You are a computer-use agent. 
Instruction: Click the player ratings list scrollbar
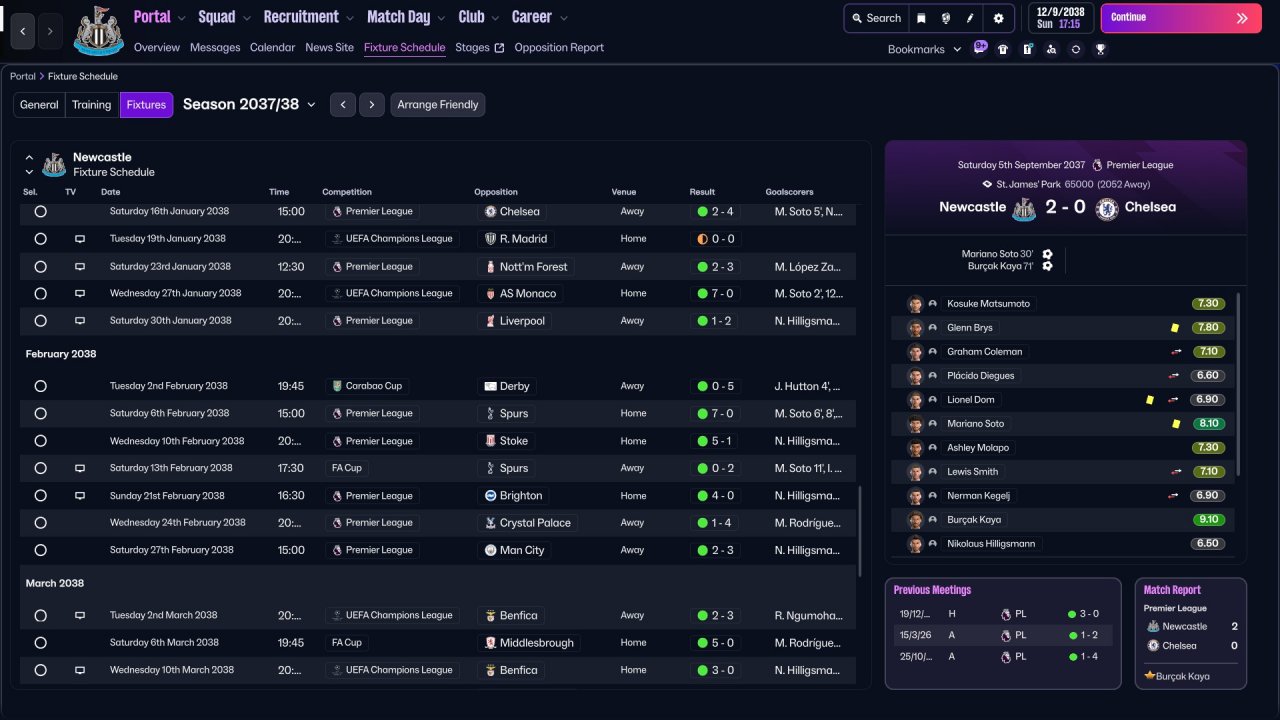[1239, 384]
